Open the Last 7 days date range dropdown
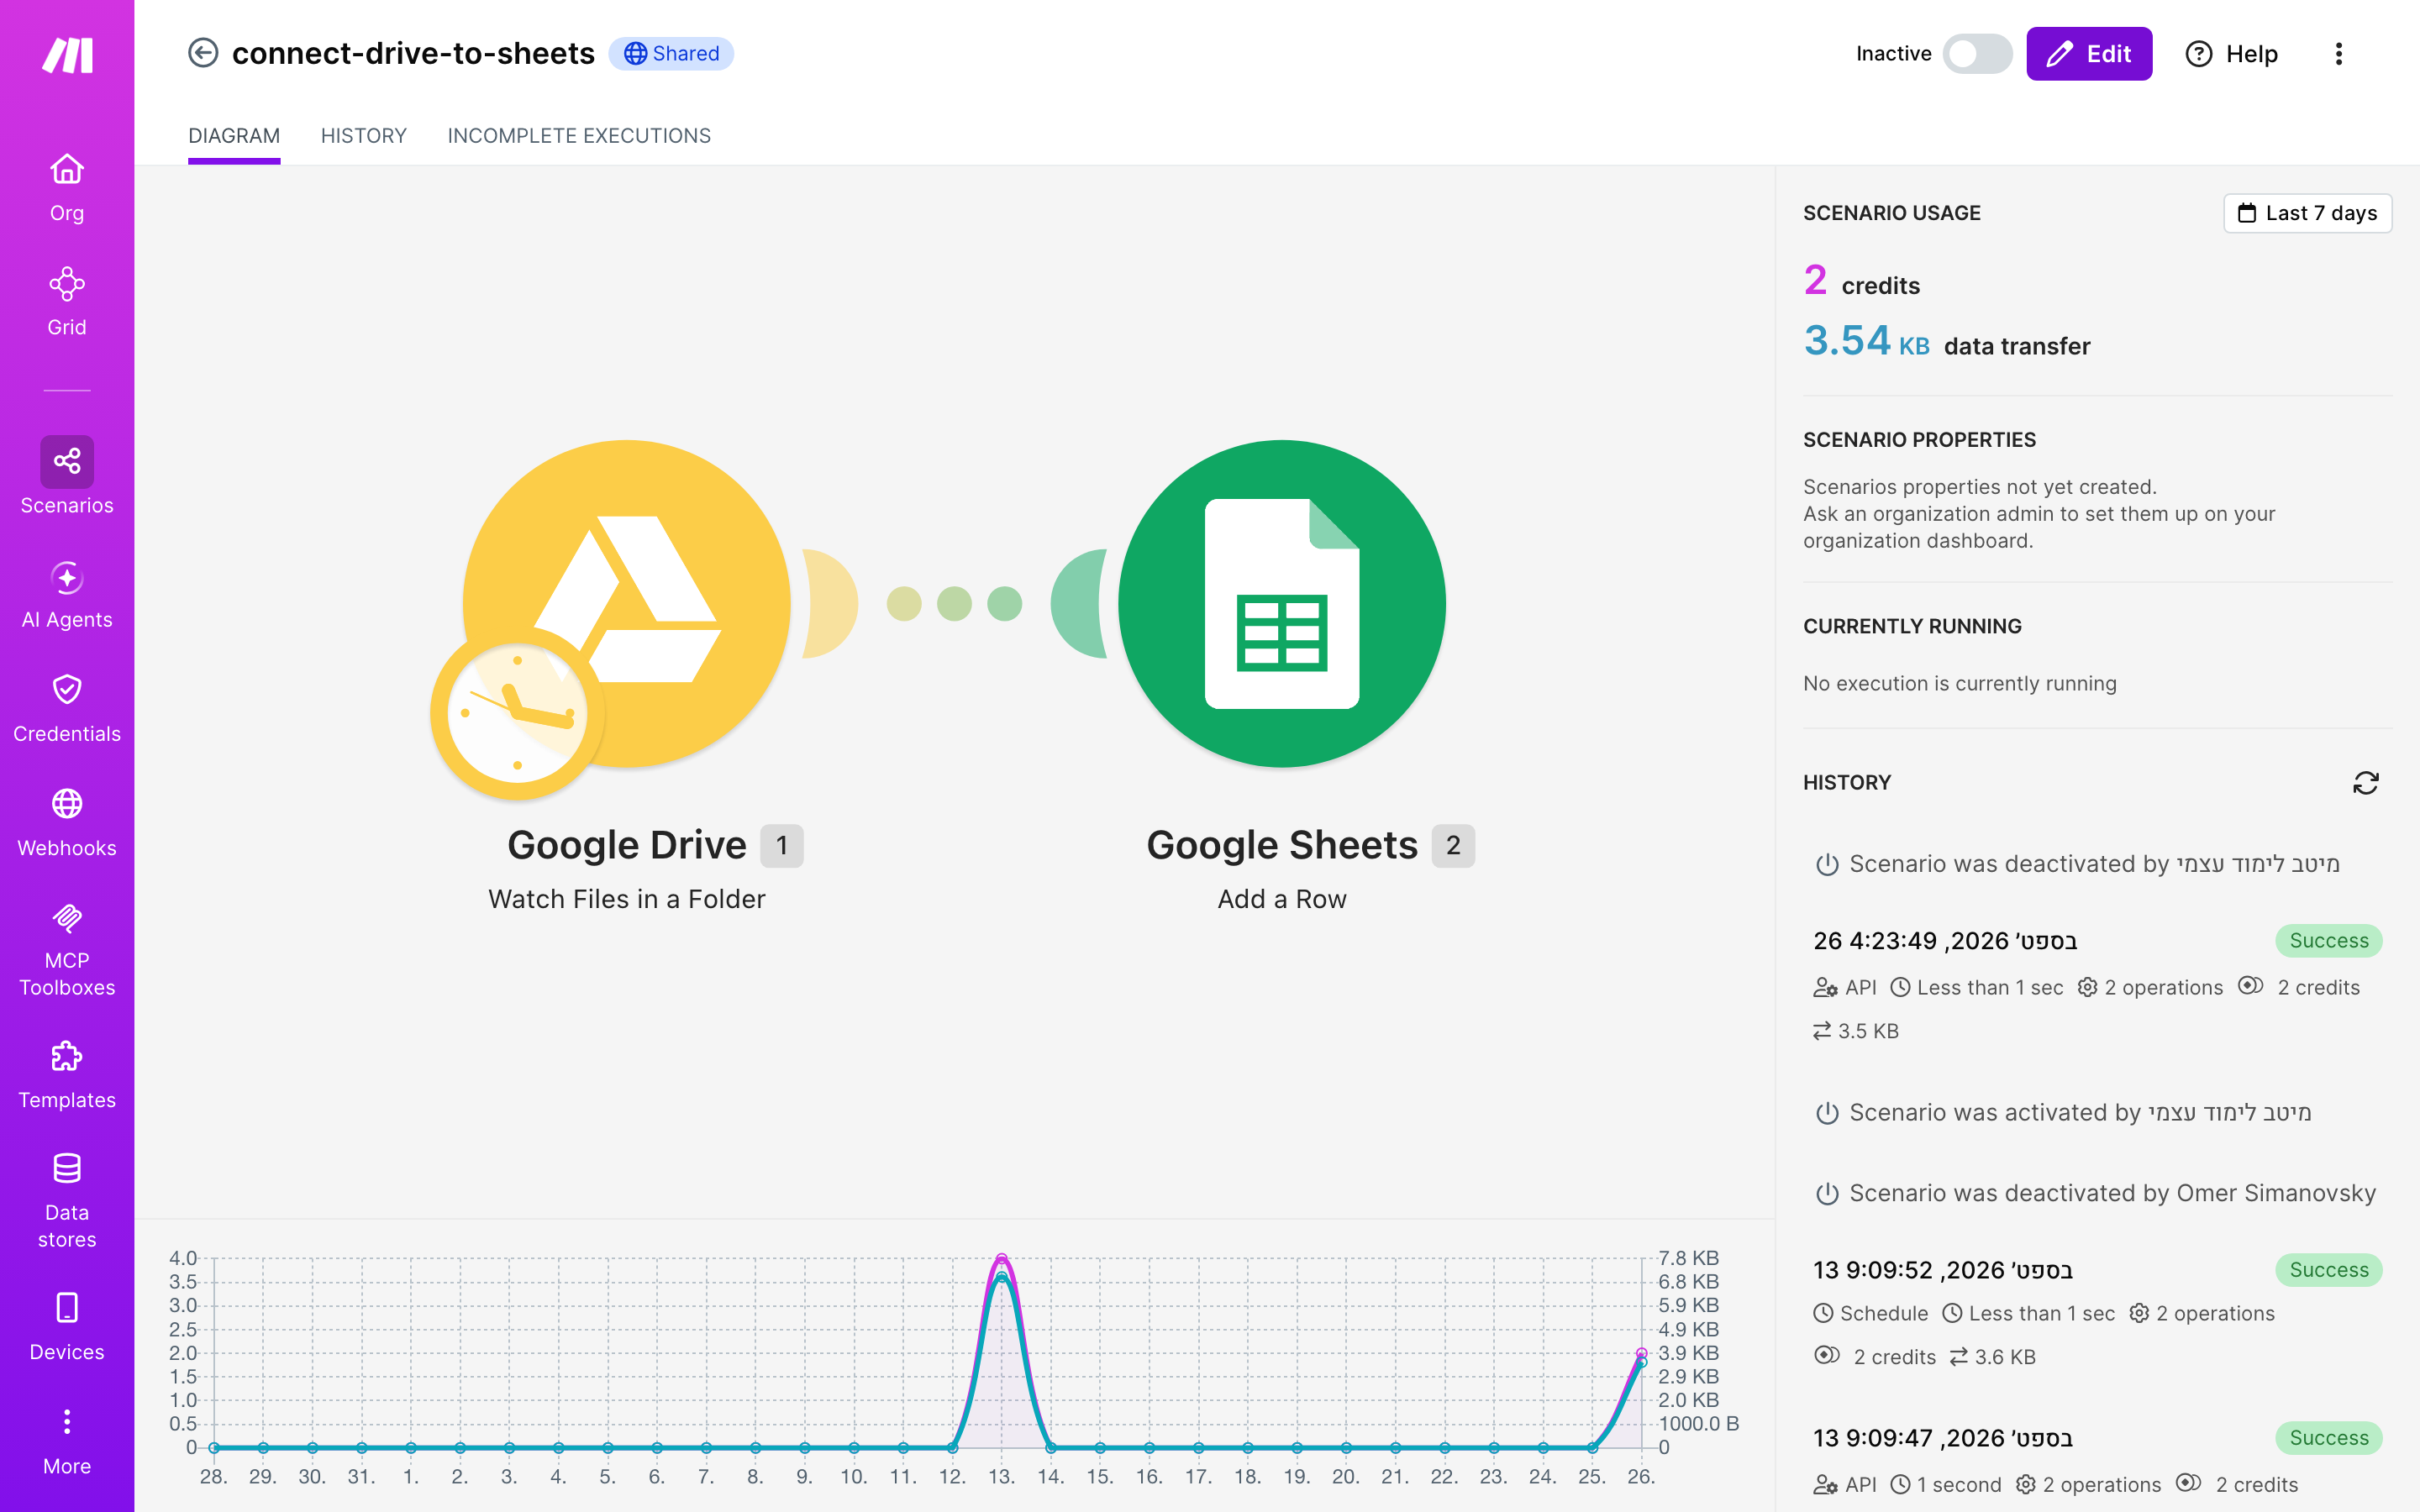 tap(2307, 213)
